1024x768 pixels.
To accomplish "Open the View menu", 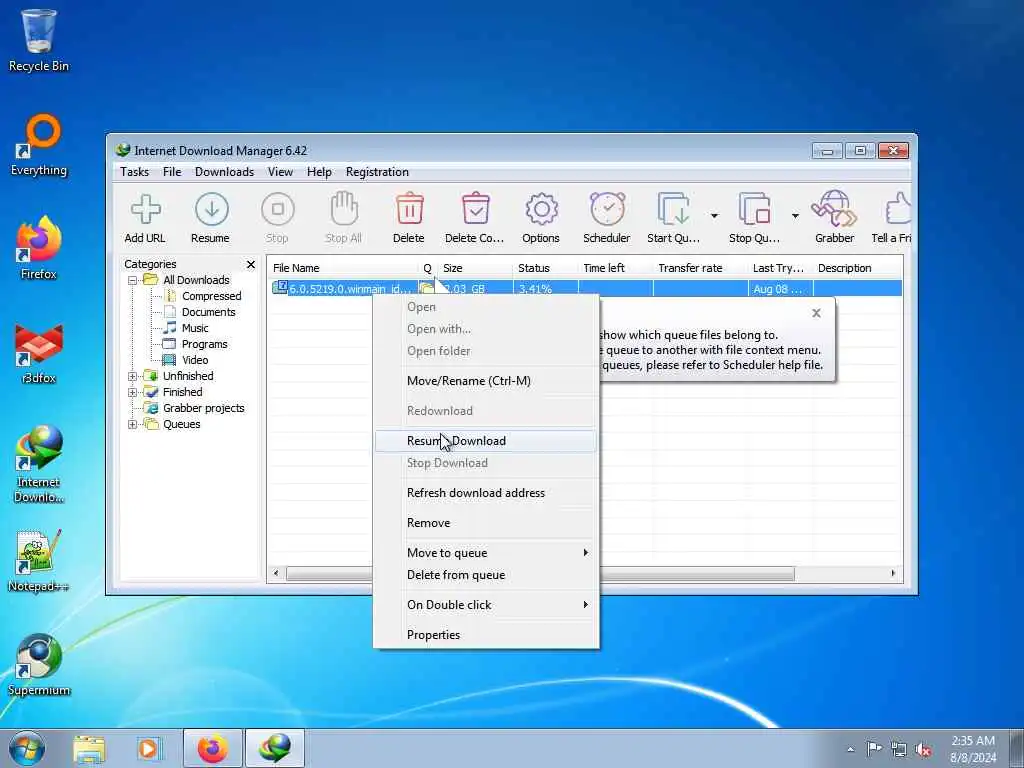I will click(x=280, y=172).
